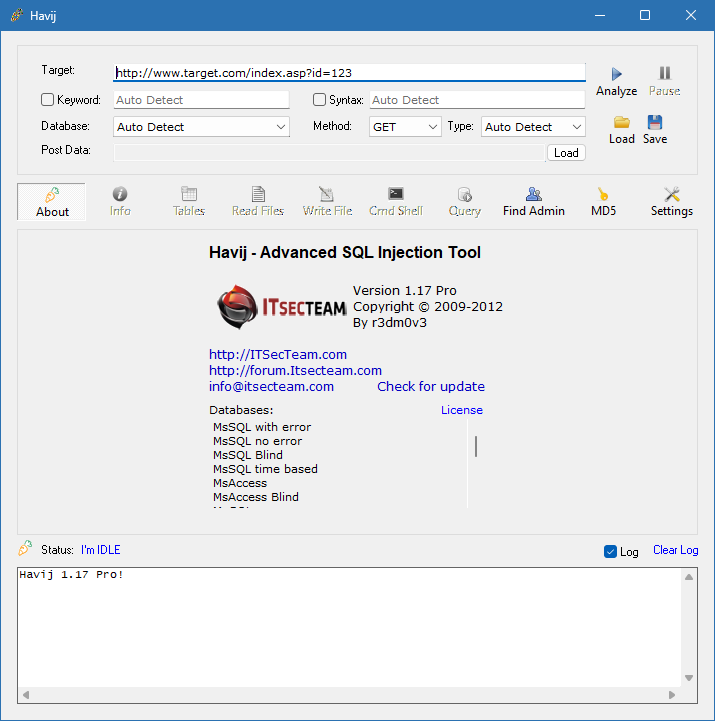Select 'MsAccess Blind' entry

[x=256, y=497]
